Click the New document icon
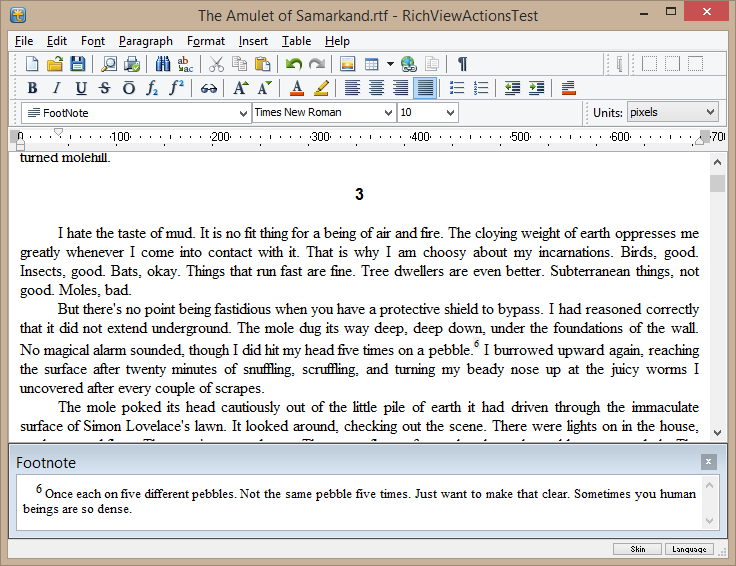The width and height of the screenshot is (736, 566). click(x=32, y=64)
